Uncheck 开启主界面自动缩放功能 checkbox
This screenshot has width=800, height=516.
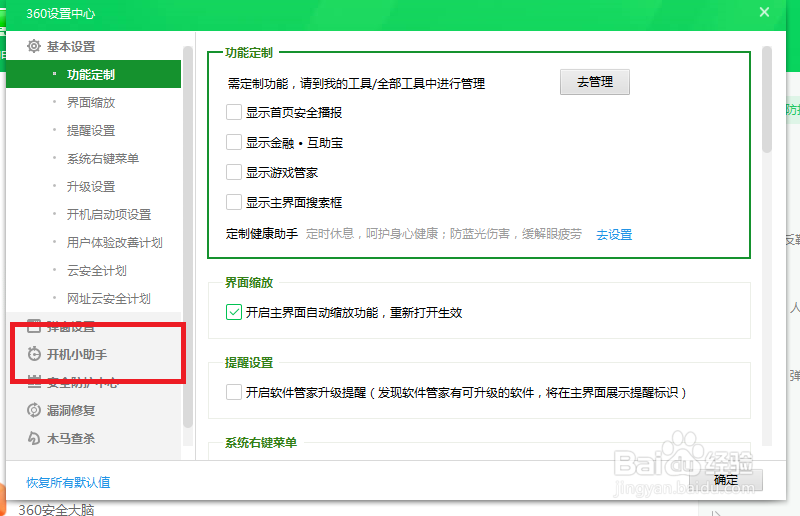tap(234, 312)
